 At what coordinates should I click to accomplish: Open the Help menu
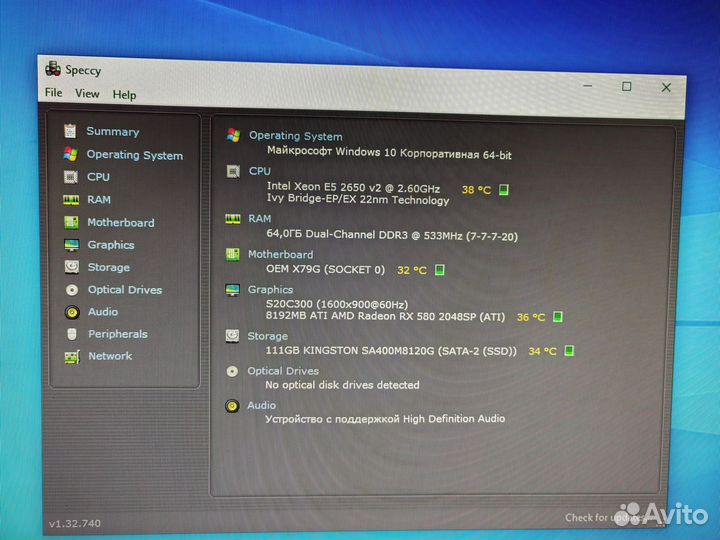tap(124, 95)
